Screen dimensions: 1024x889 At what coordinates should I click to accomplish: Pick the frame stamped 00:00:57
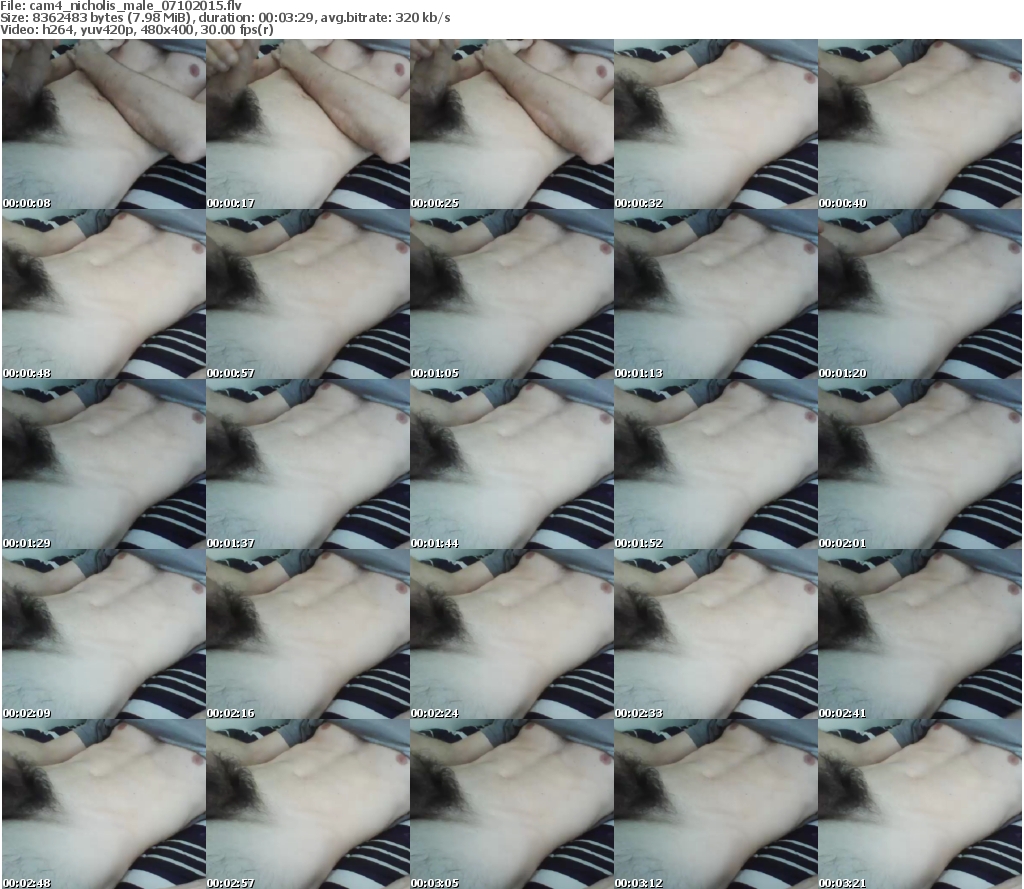pyautogui.click(x=308, y=294)
